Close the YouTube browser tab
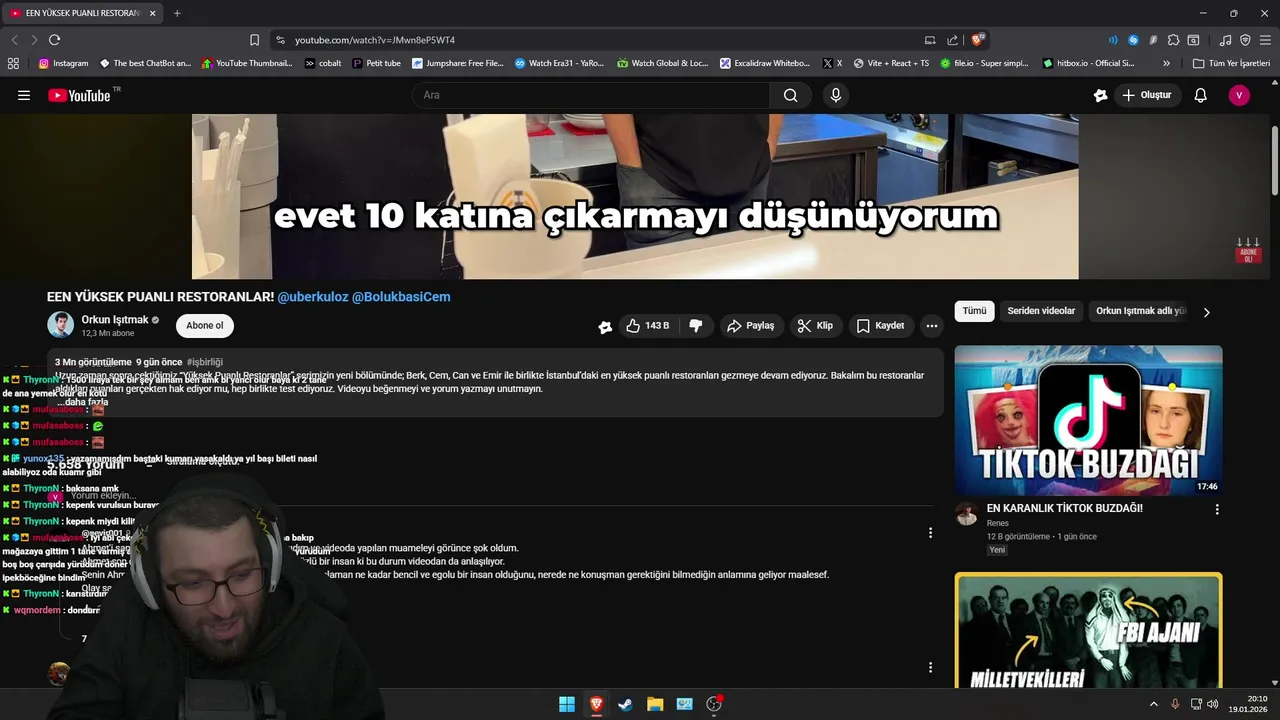 152,13
